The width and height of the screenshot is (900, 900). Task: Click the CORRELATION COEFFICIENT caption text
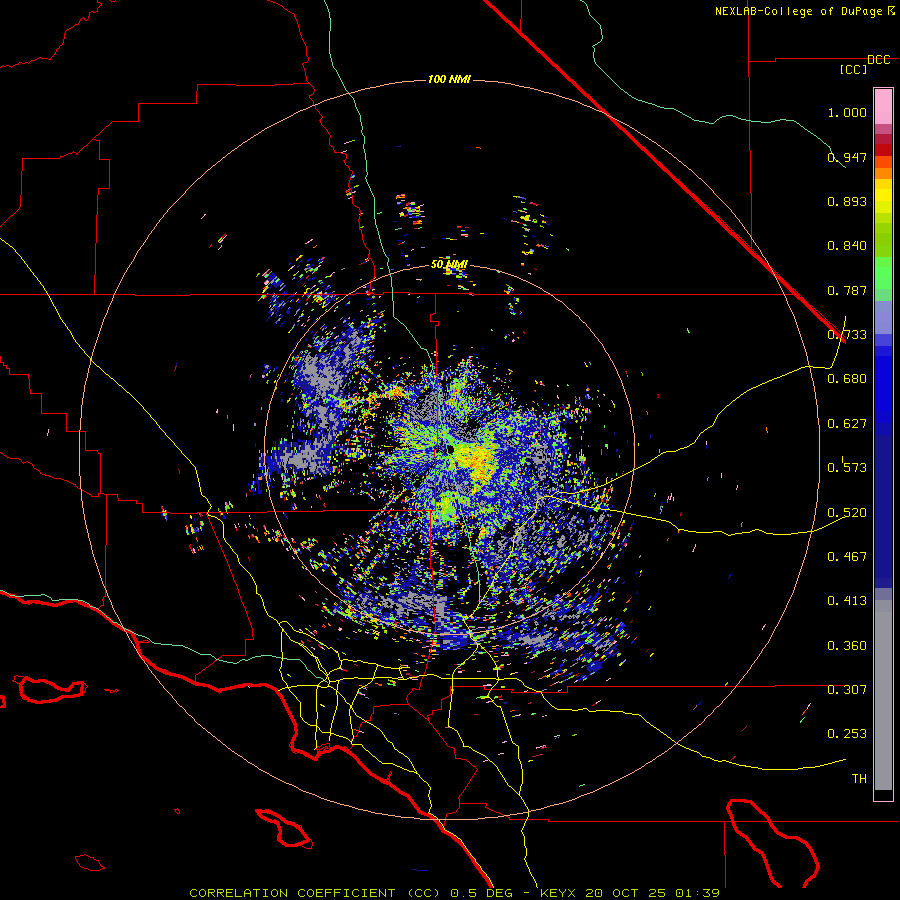point(292,893)
